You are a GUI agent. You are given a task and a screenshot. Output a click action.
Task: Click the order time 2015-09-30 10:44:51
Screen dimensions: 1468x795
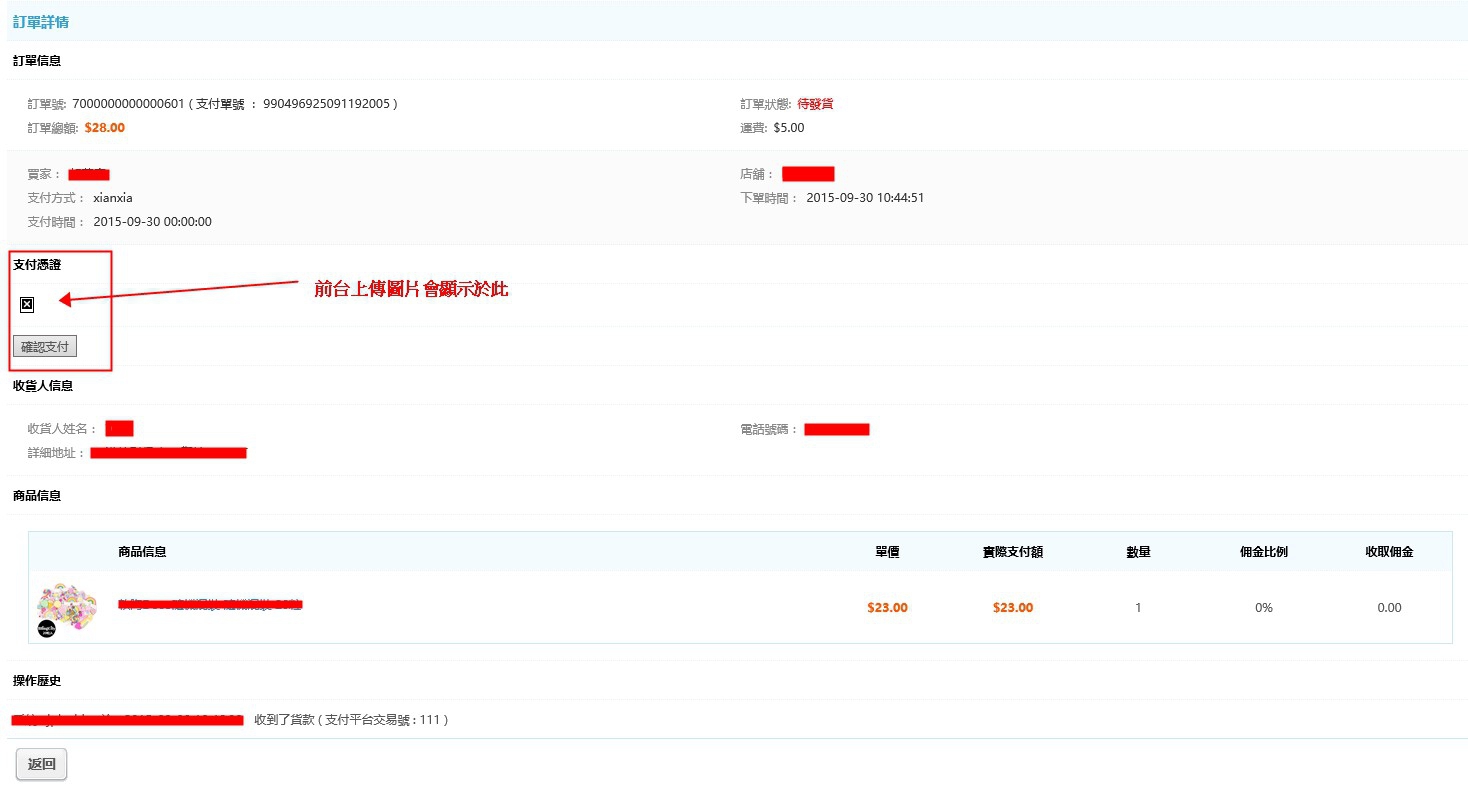pyautogui.click(x=865, y=198)
